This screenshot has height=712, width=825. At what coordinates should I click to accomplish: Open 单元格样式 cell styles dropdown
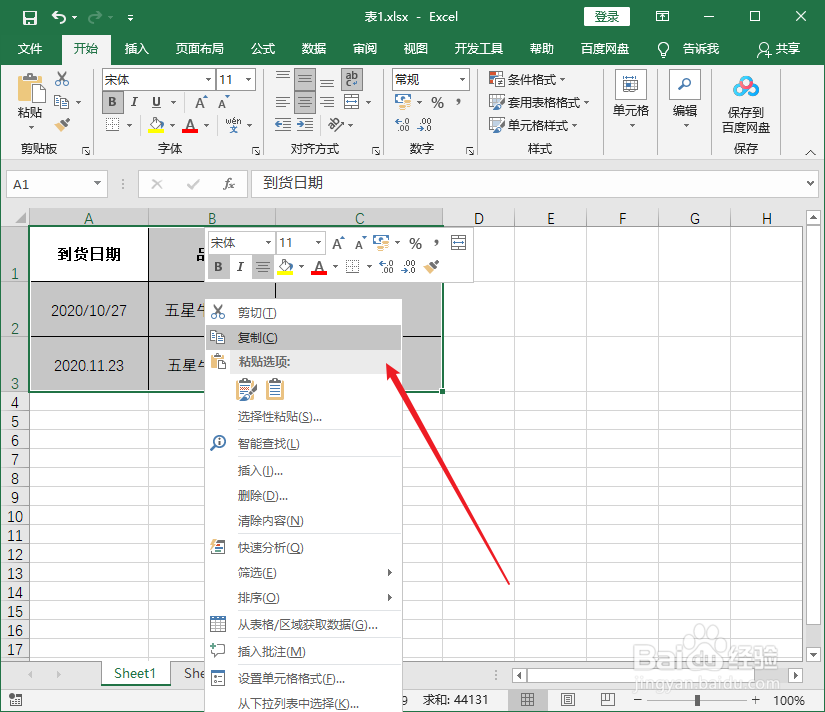[x=533, y=125]
